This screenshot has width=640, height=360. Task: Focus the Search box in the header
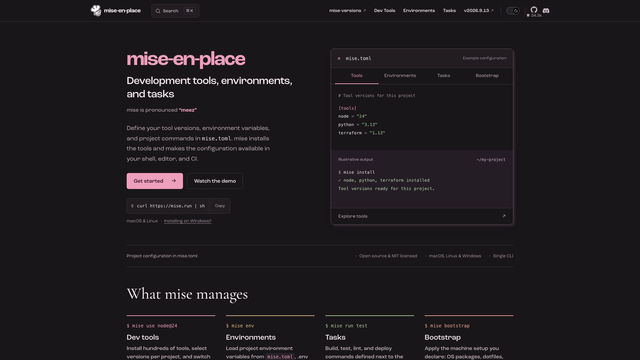tap(175, 11)
